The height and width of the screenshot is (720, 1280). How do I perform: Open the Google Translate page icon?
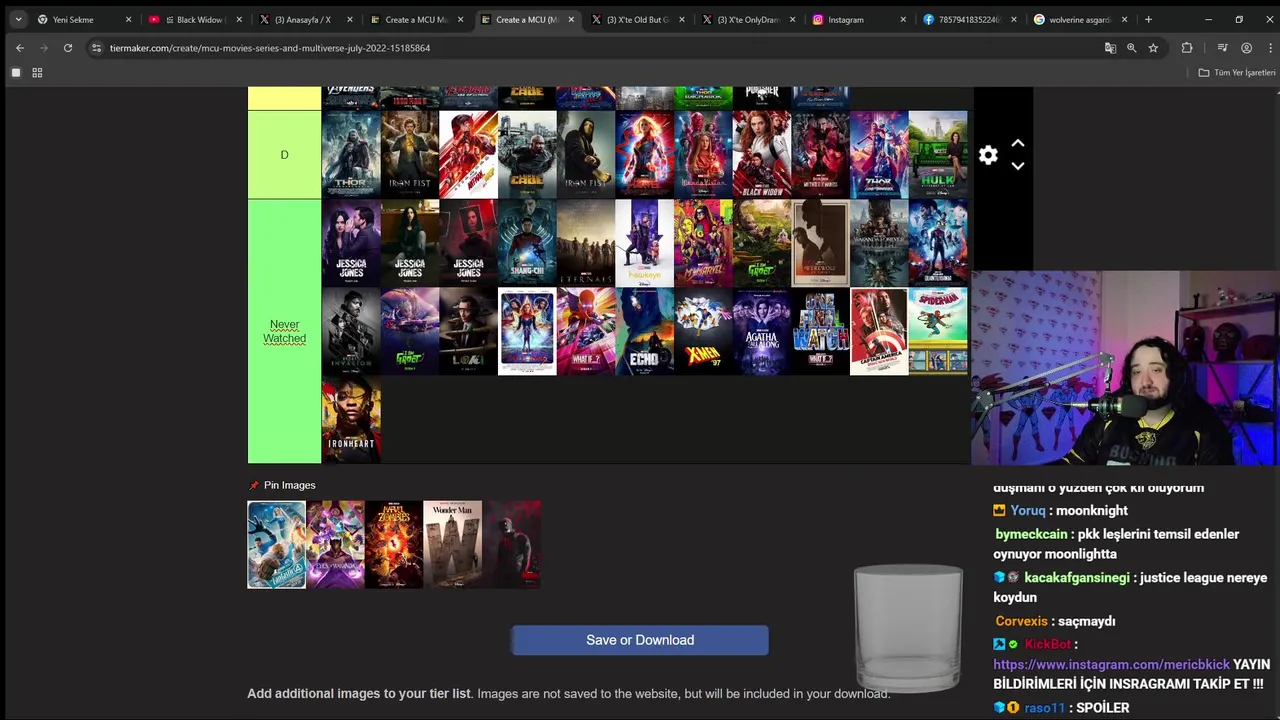tap(1110, 48)
